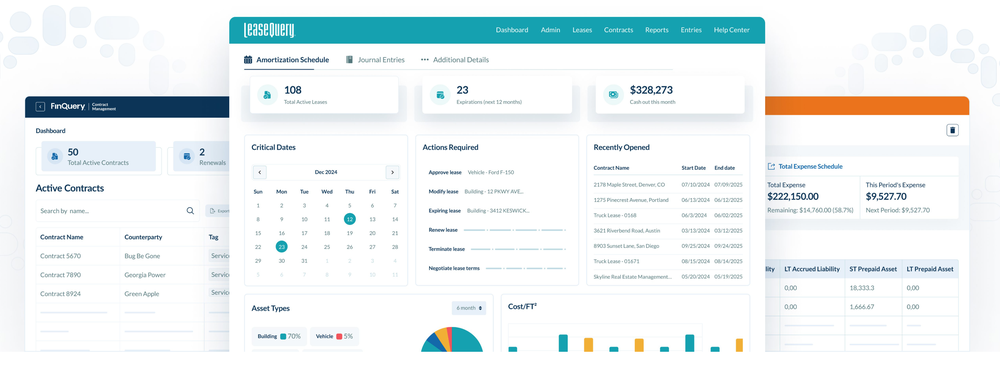
Task: Open Truck Lease - 01671 row
Action: 668,261
